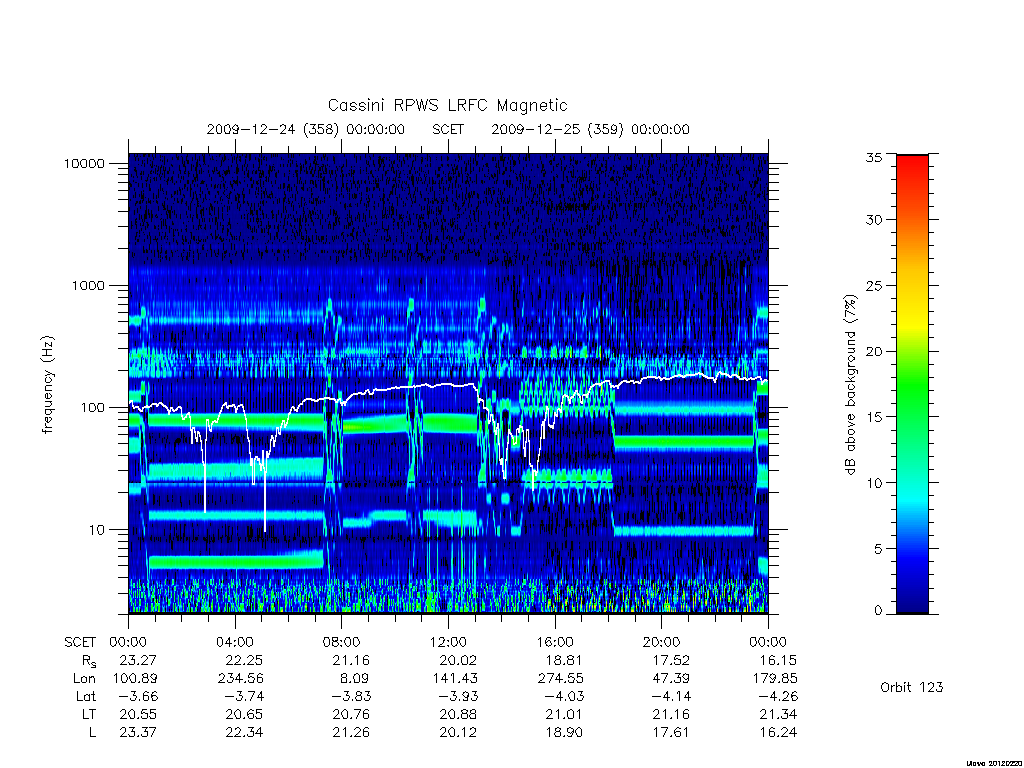Click the 04:00 SCET time label
Viewport: 1024px width, 768px height.
coord(235,642)
